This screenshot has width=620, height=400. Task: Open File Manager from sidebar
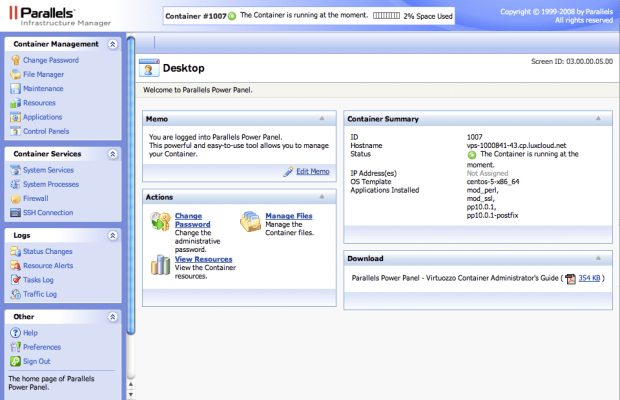pyautogui.click(x=43, y=74)
